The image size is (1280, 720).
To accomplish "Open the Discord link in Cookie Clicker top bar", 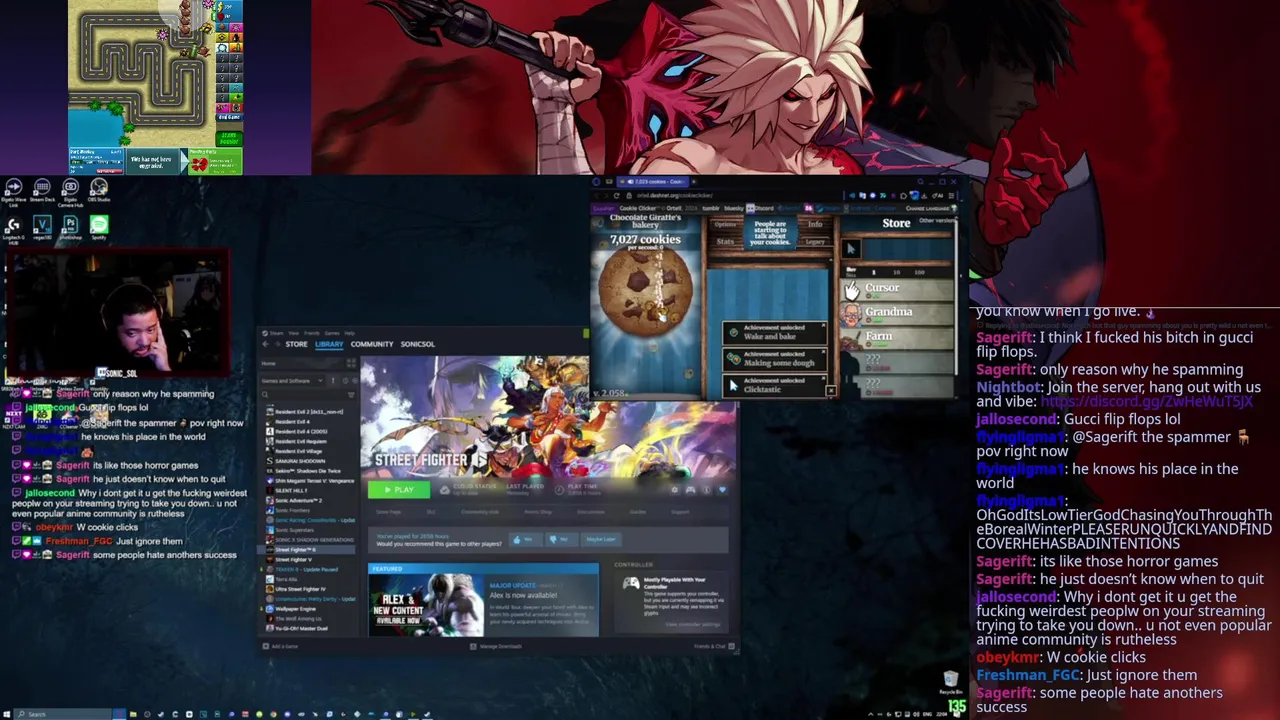I will (x=760, y=208).
